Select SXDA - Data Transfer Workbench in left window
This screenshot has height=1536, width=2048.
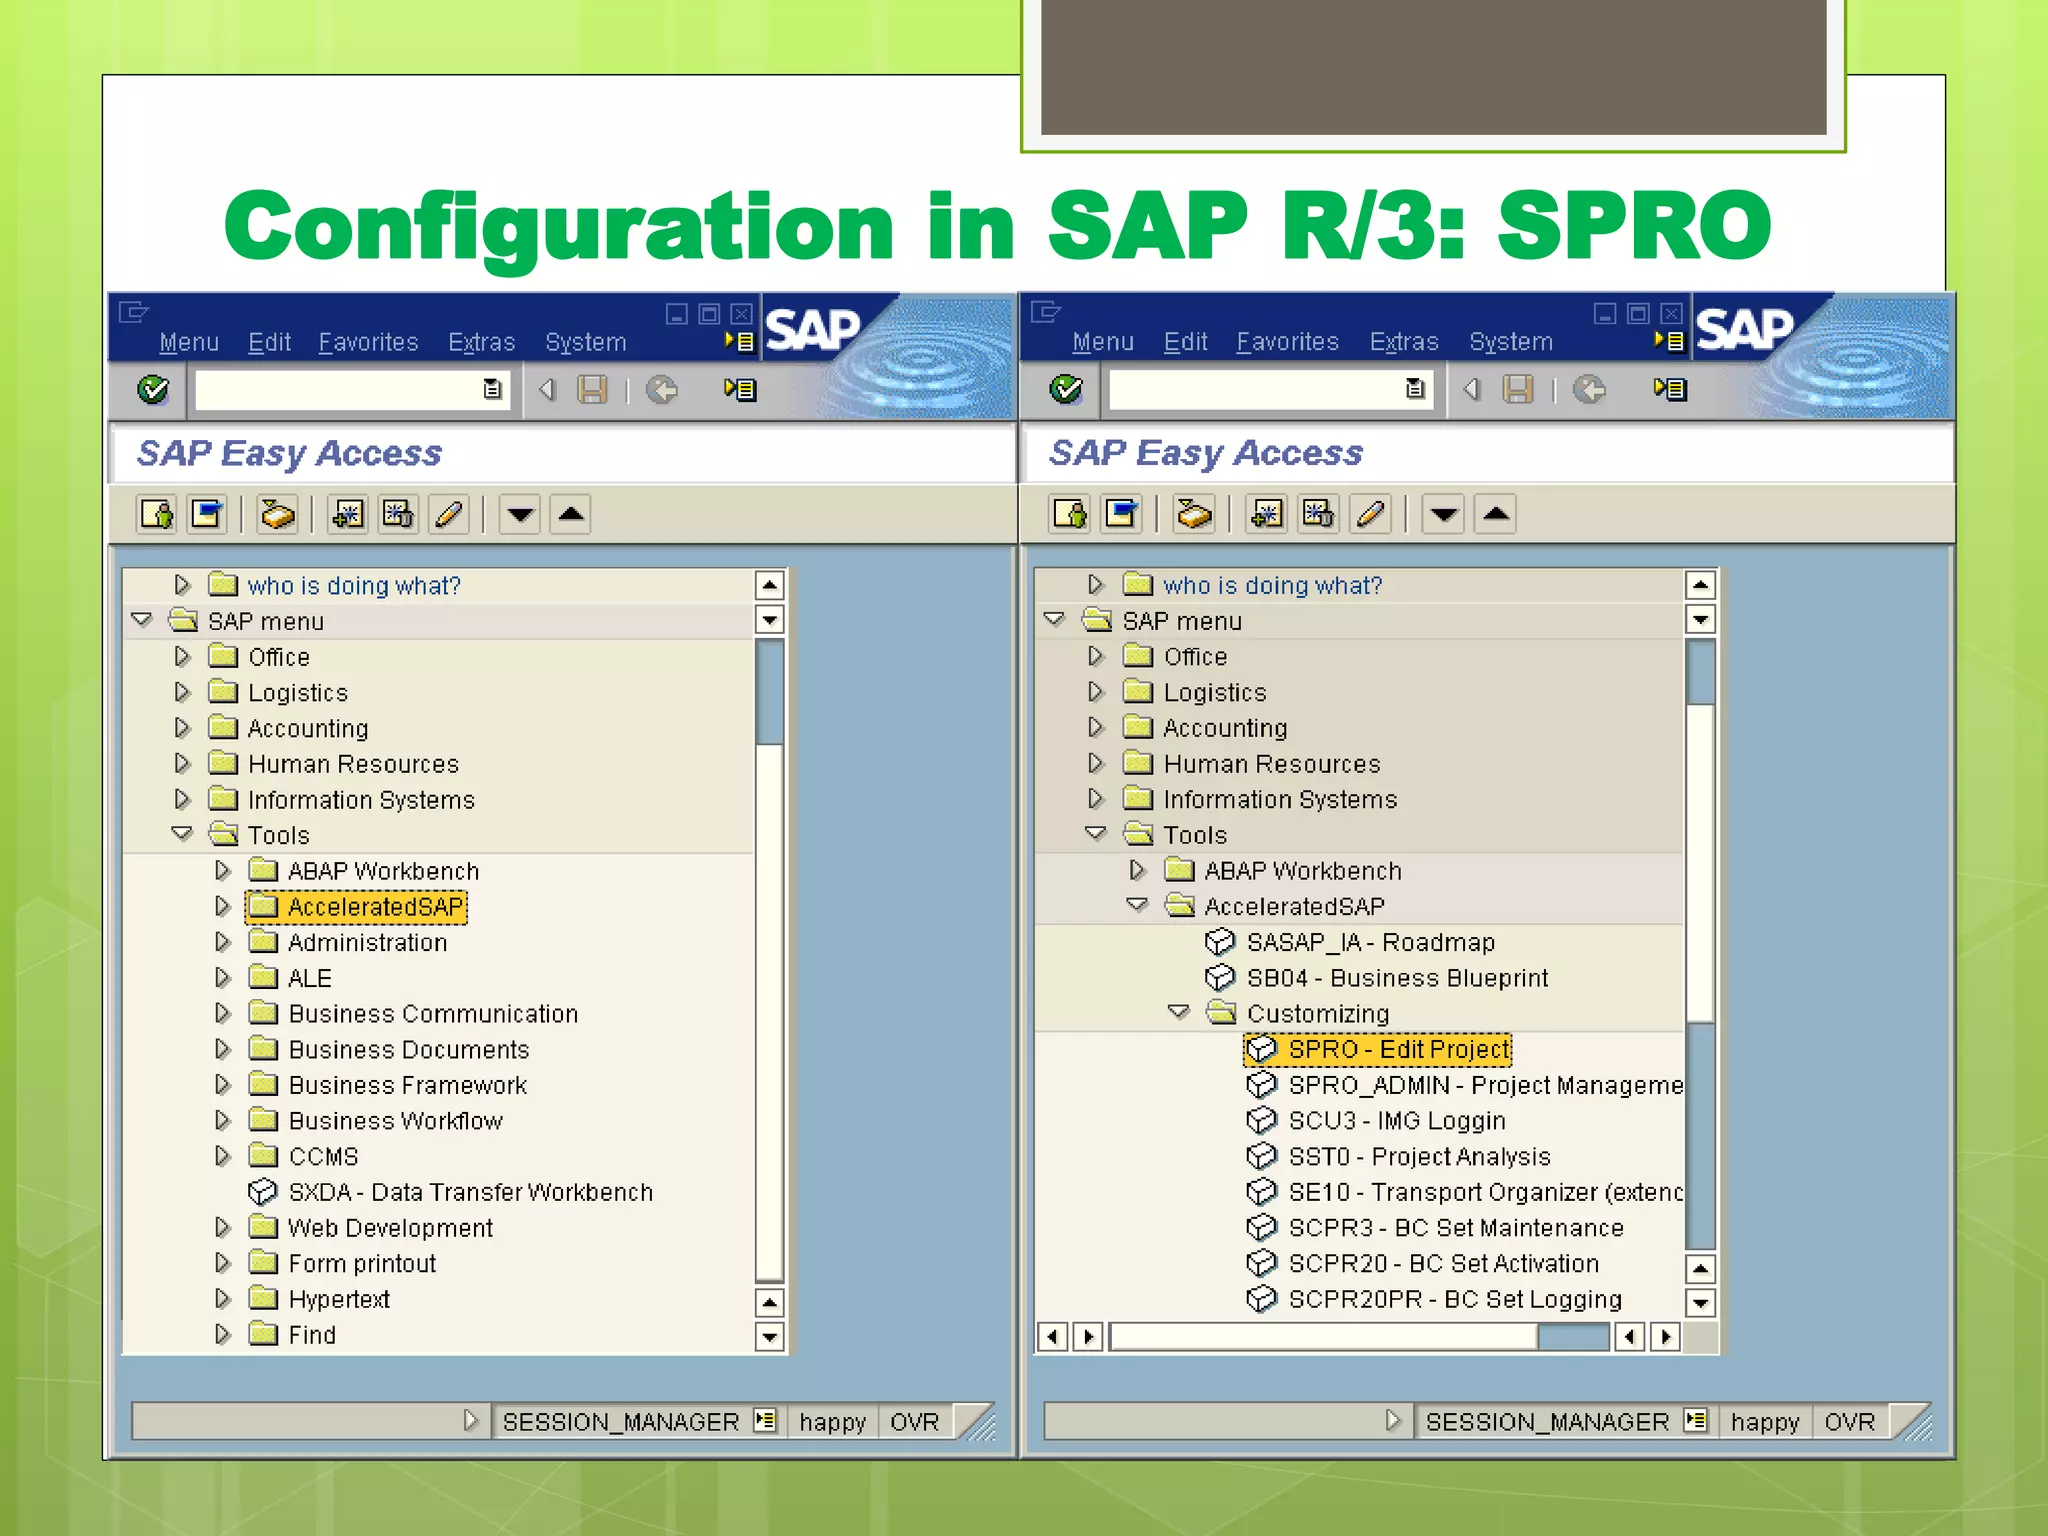click(x=450, y=1192)
